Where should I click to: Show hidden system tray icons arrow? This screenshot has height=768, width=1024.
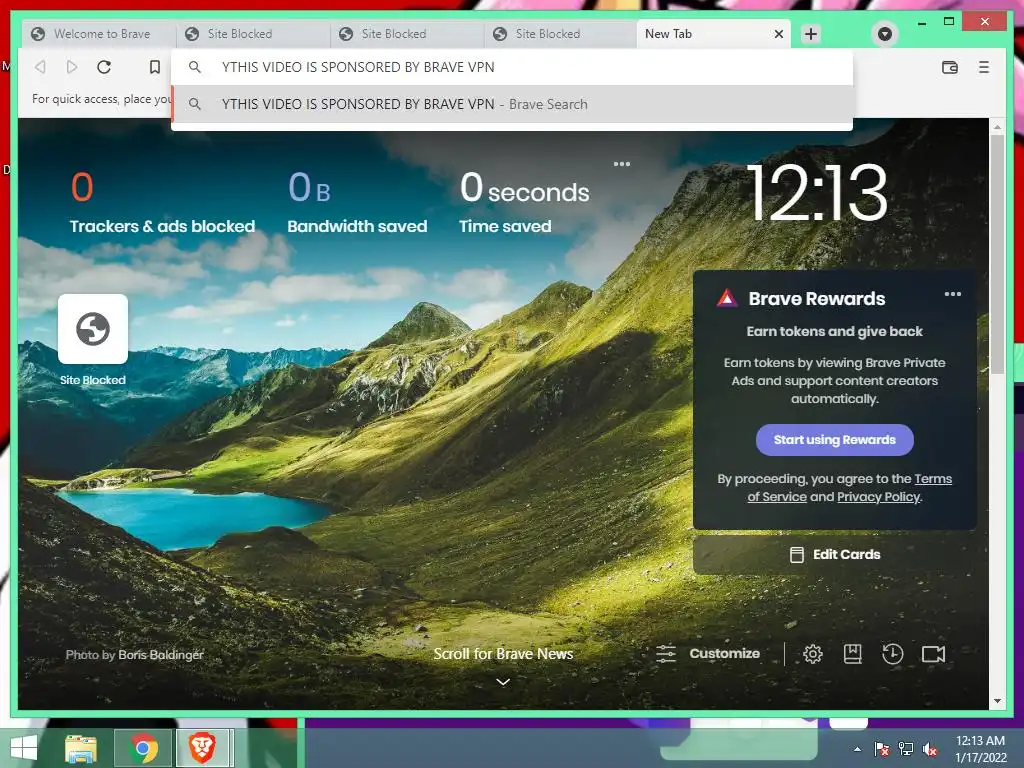click(857, 748)
